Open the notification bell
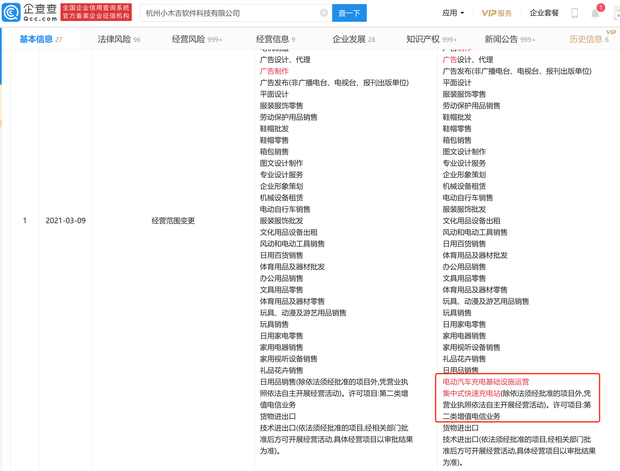620x471 pixels. [595, 13]
